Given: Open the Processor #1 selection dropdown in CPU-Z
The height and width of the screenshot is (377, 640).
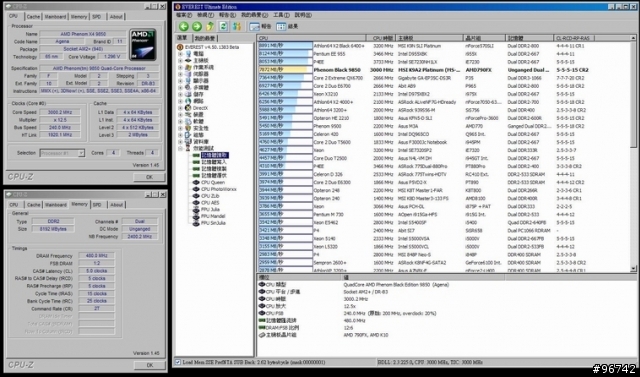Looking at the screenshot, I should click(x=81, y=153).
